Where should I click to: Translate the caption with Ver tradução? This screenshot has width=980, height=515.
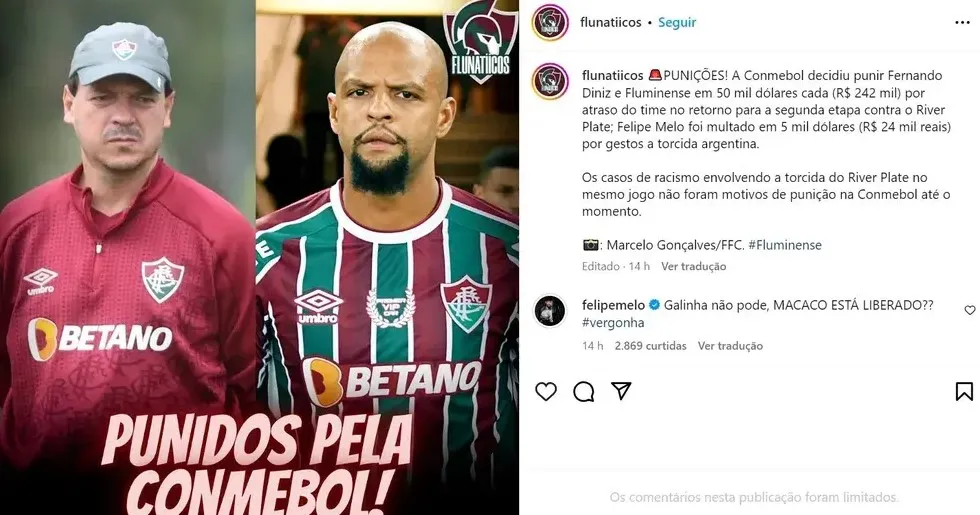694,266
